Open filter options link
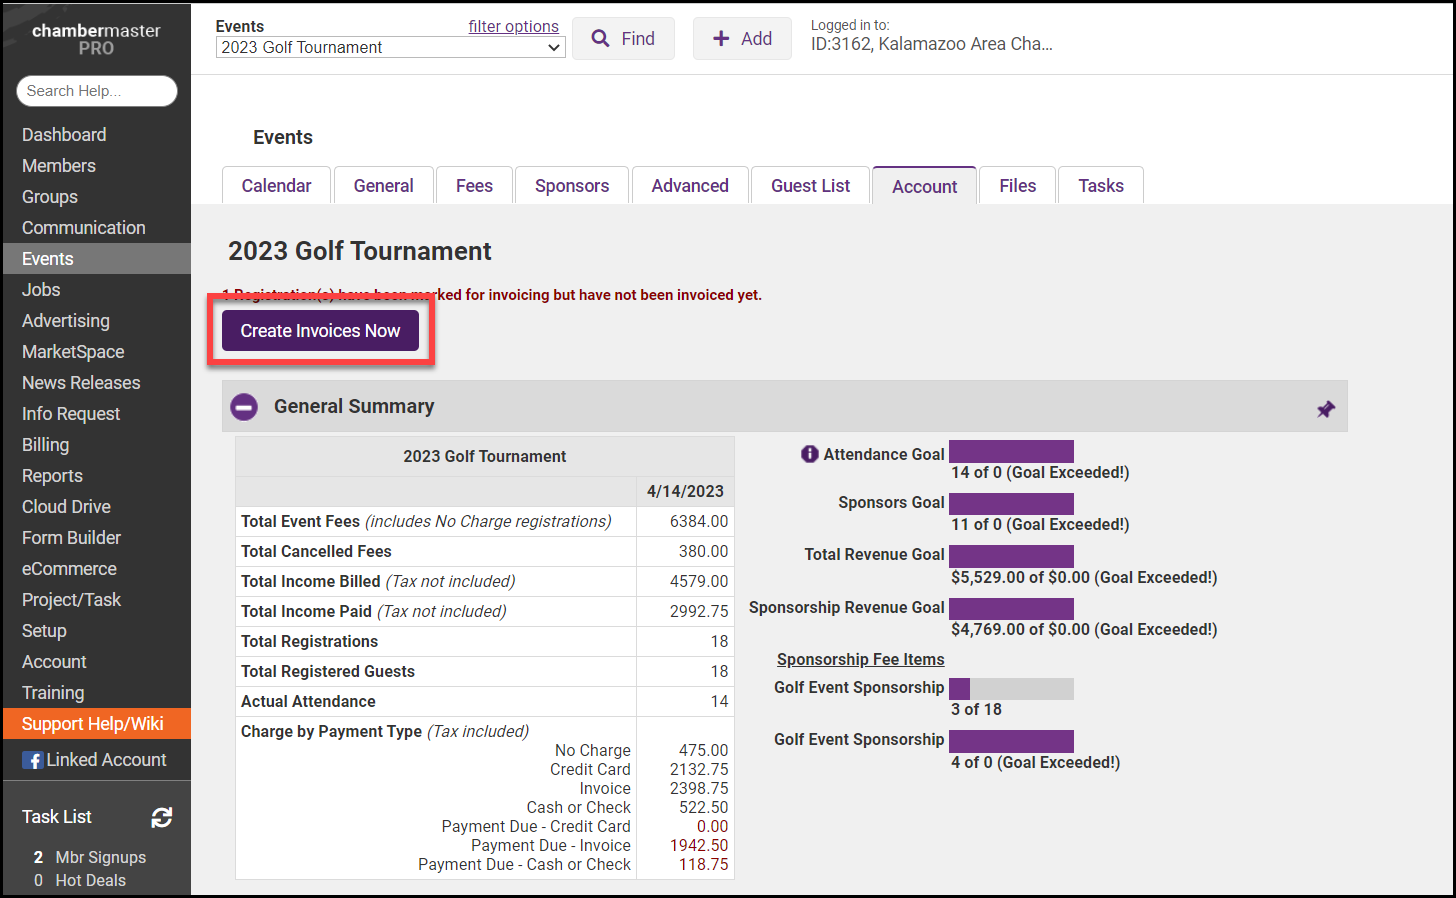1456x898 pixels. 513,27
